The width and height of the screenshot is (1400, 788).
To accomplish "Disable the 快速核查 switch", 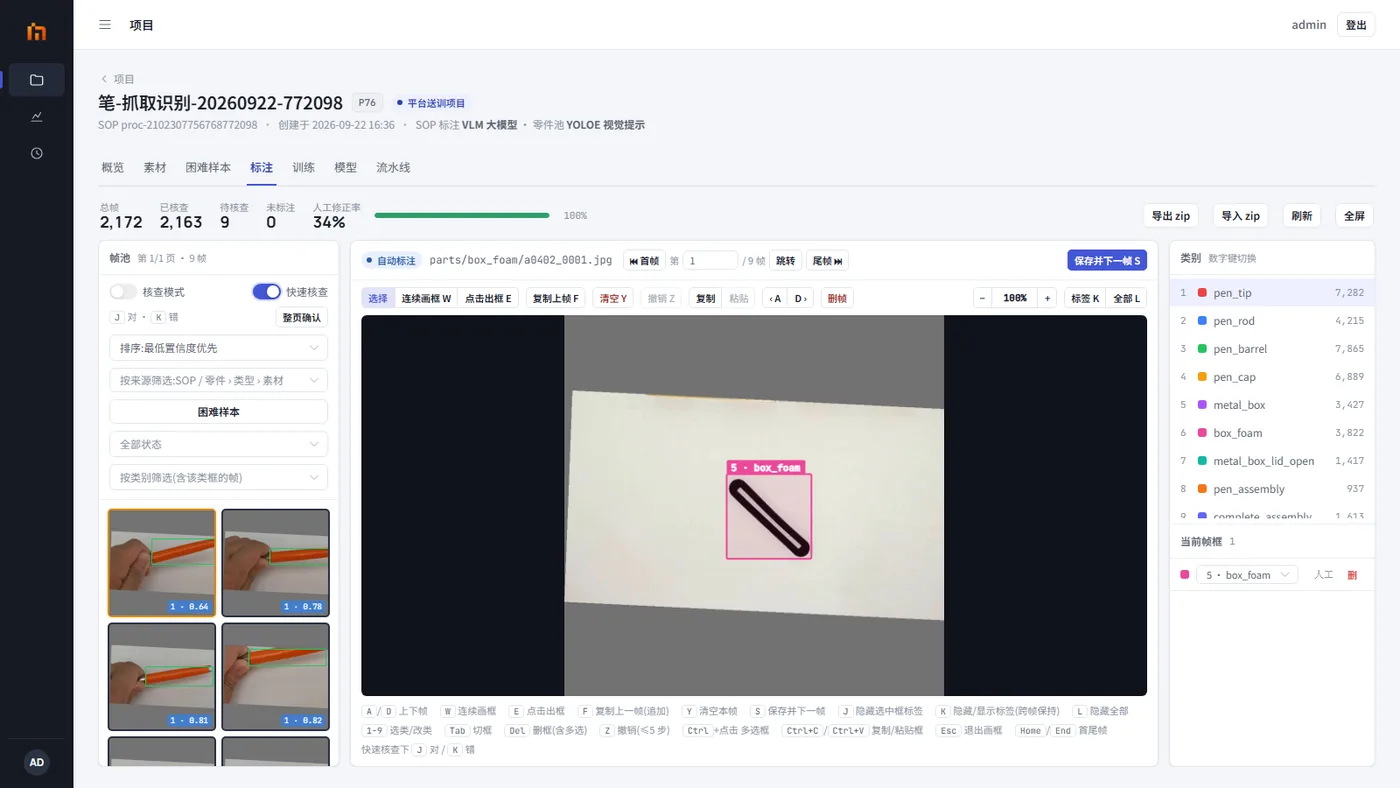I will point(266,292).
